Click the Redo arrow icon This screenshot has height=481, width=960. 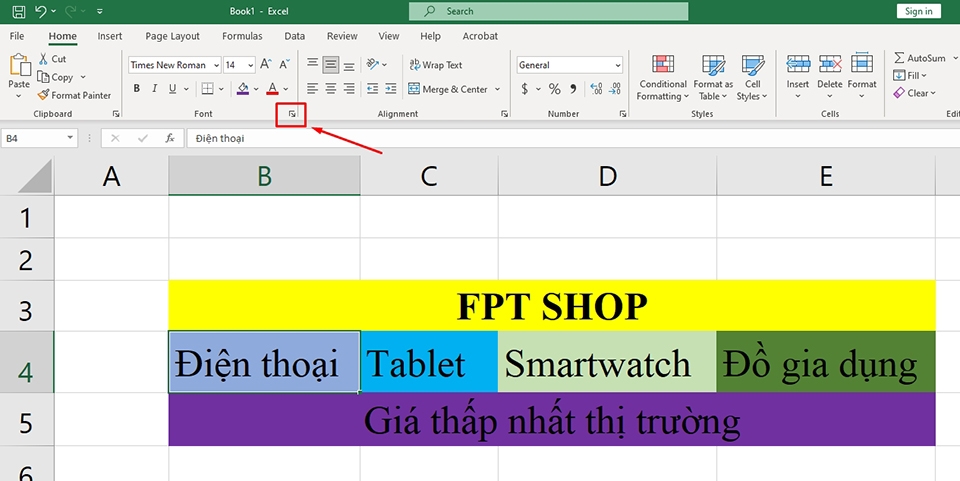[70, 11]
